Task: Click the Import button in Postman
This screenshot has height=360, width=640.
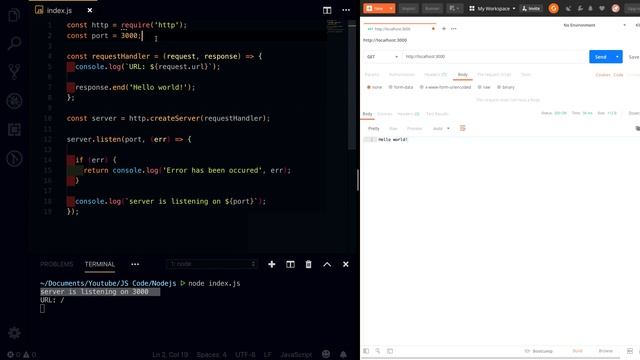Action: [408, 8]
